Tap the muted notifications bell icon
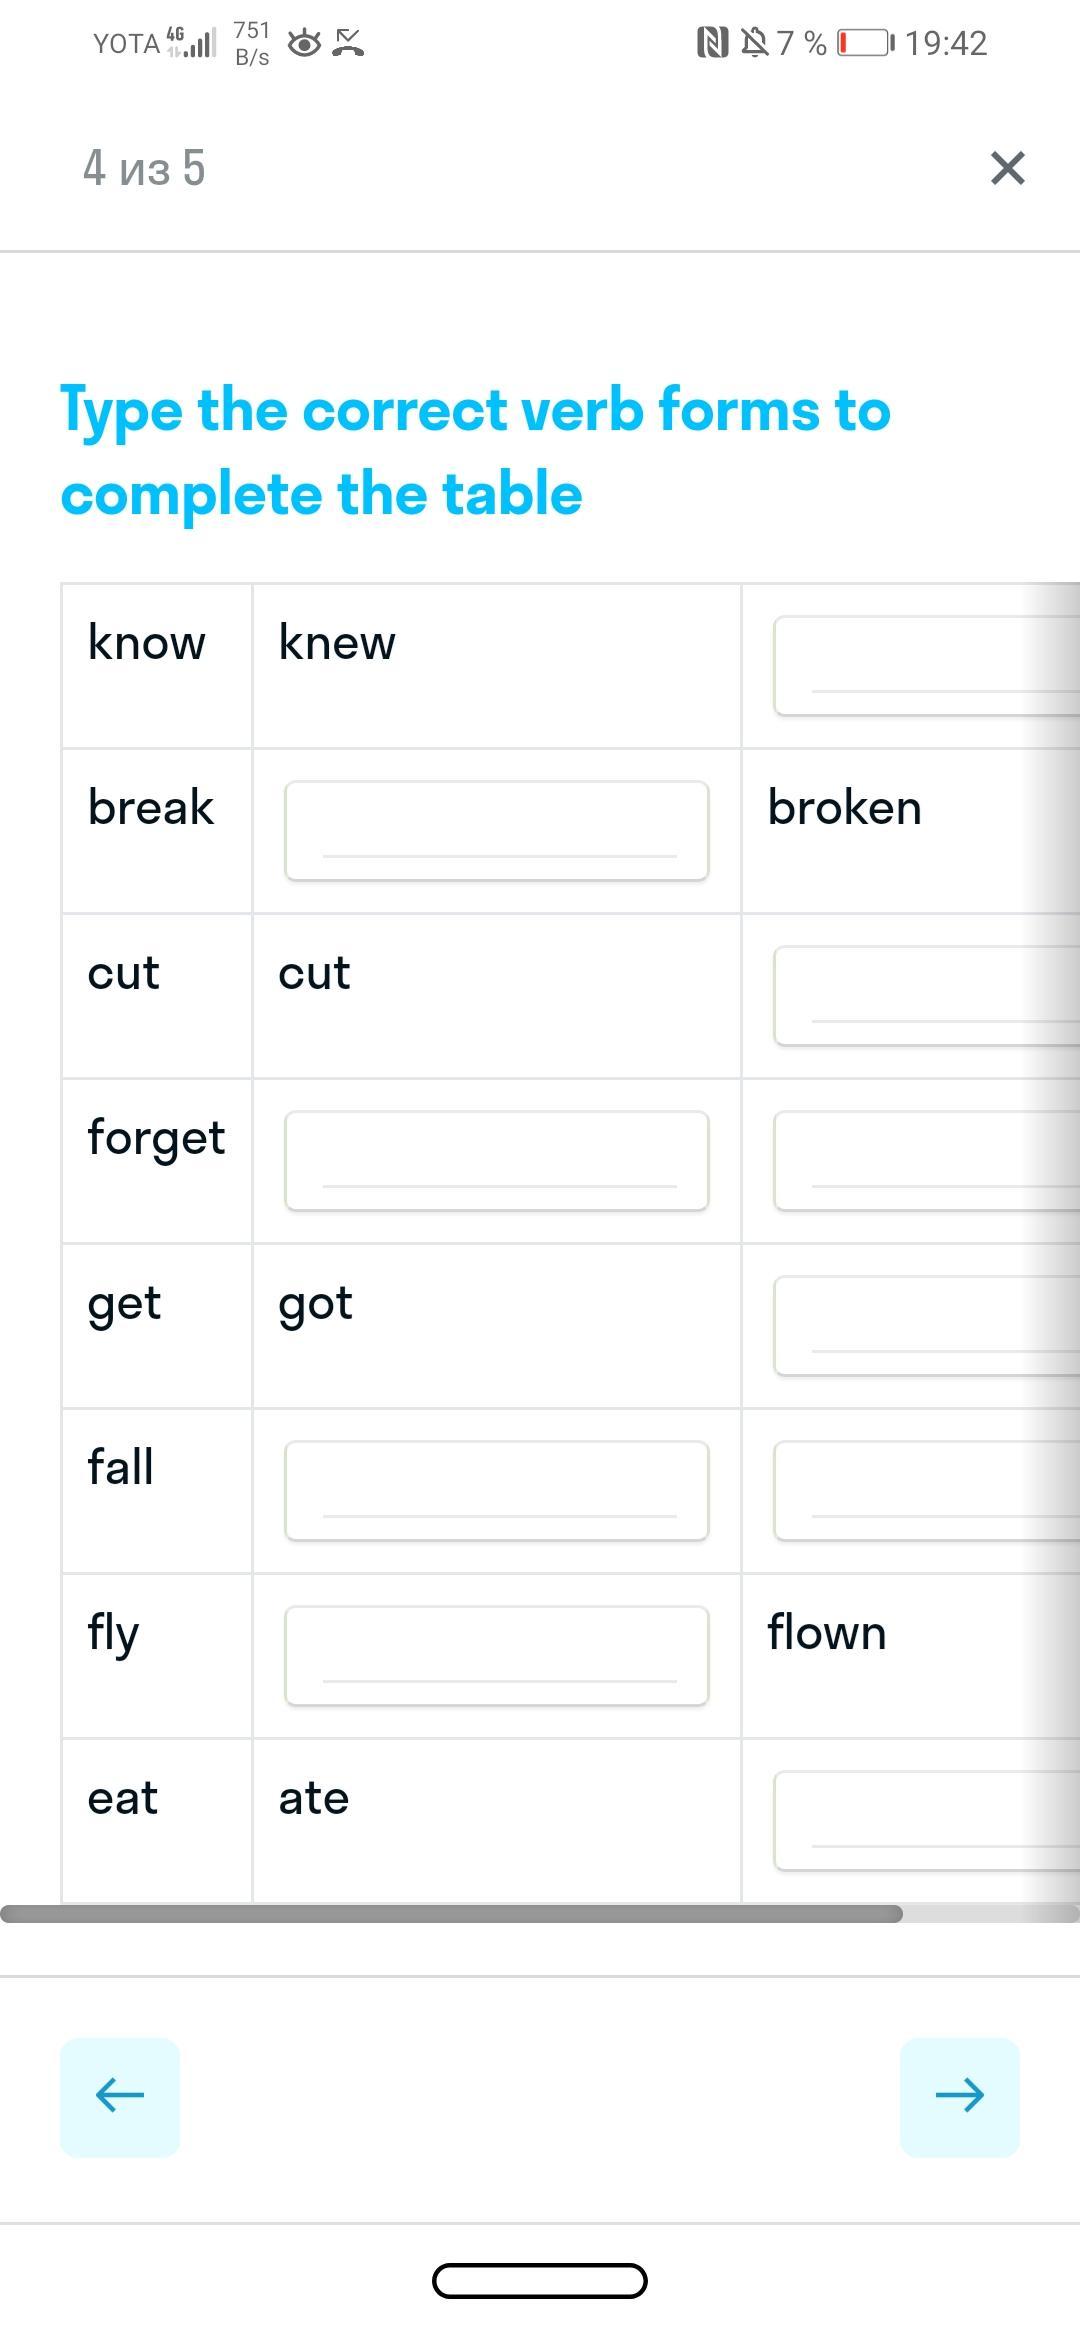Viewport: 1080px width, 2340px height. point(754,43)
